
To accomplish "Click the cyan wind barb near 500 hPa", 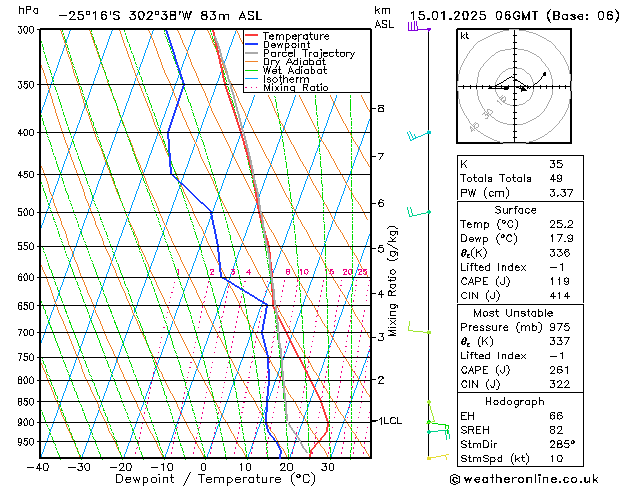I will (x=418, y=212).
